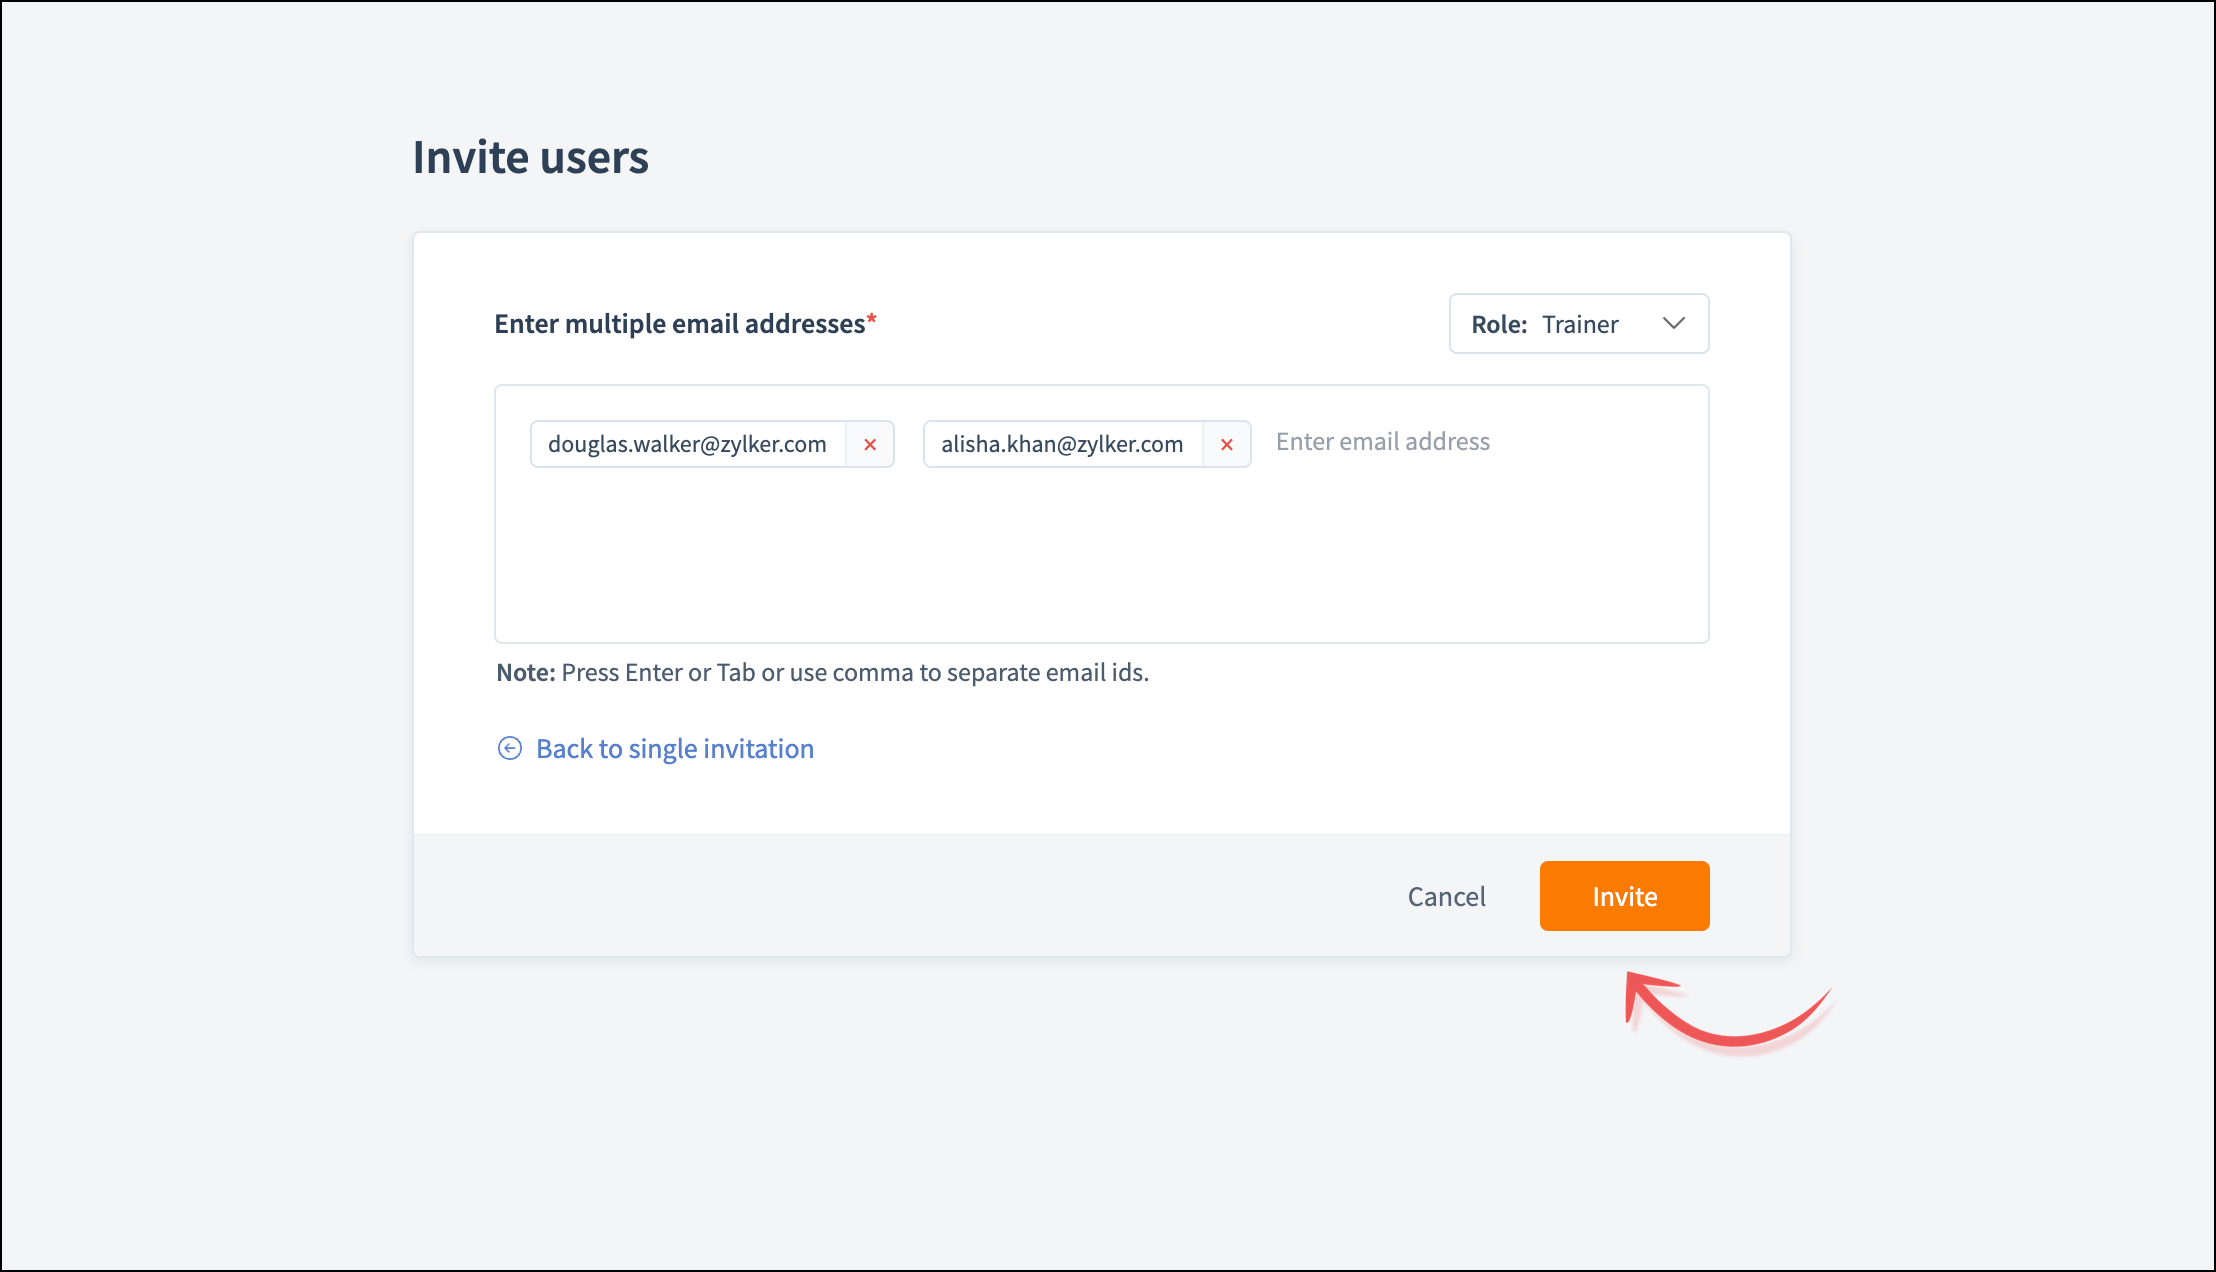Click the circled back arrow icon
This screenshot has width=2216, height=1272.
[x=510, y=748]
